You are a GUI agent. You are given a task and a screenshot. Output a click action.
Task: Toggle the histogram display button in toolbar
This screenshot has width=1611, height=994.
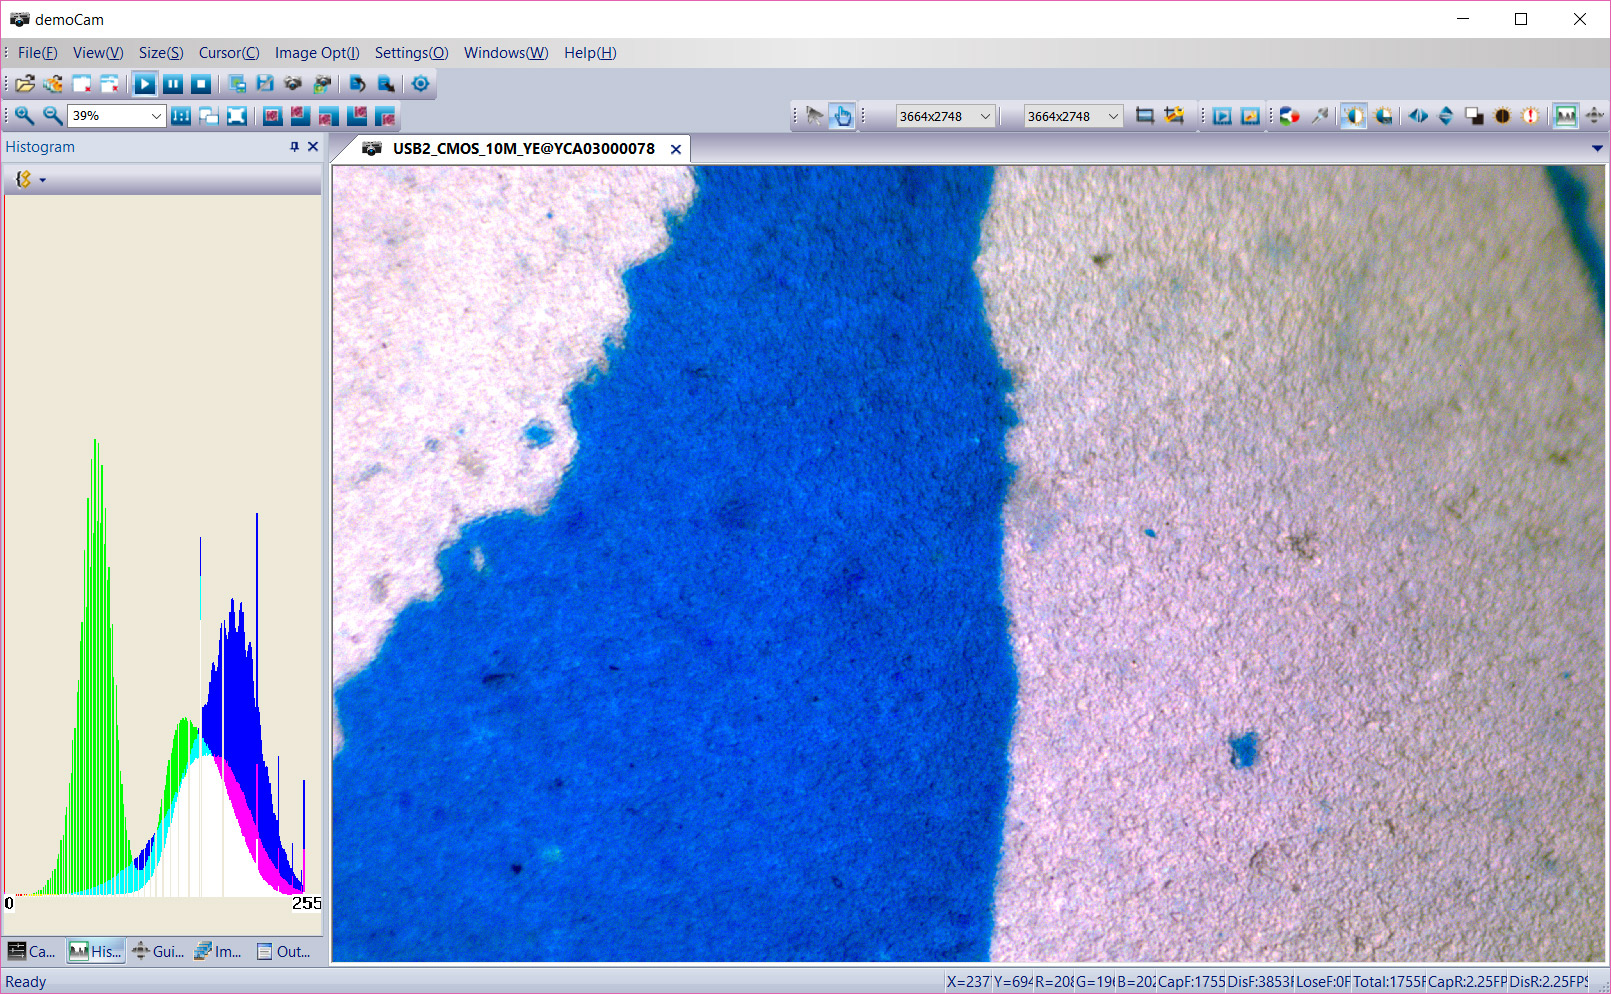click(x=1565, y=116)
